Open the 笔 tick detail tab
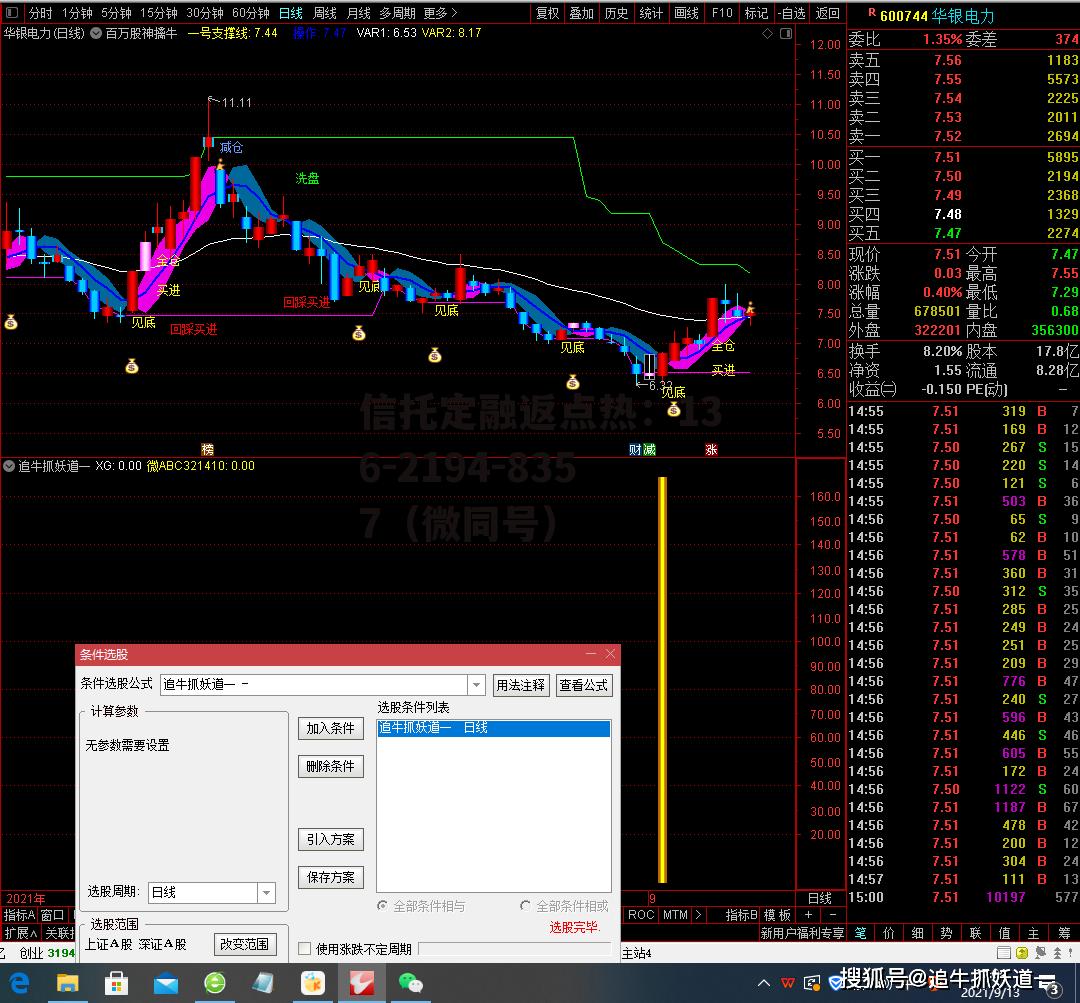 [860, 933]
